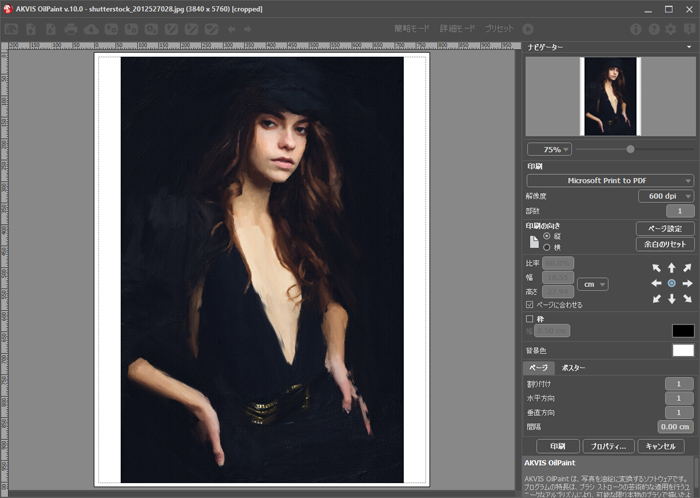This screenshot has width=700, height=498.
Task: Click the load guiding lines icon
Action: point(171,29)
